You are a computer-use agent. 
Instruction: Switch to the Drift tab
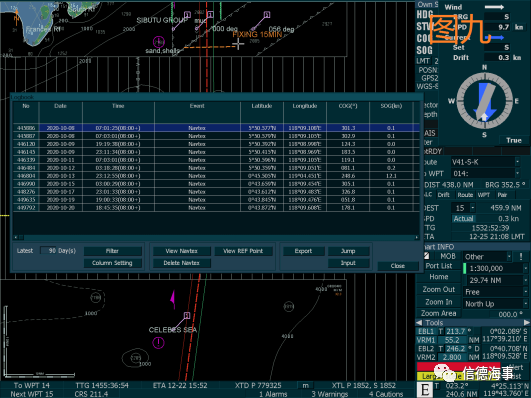click(x=443, y=195)
